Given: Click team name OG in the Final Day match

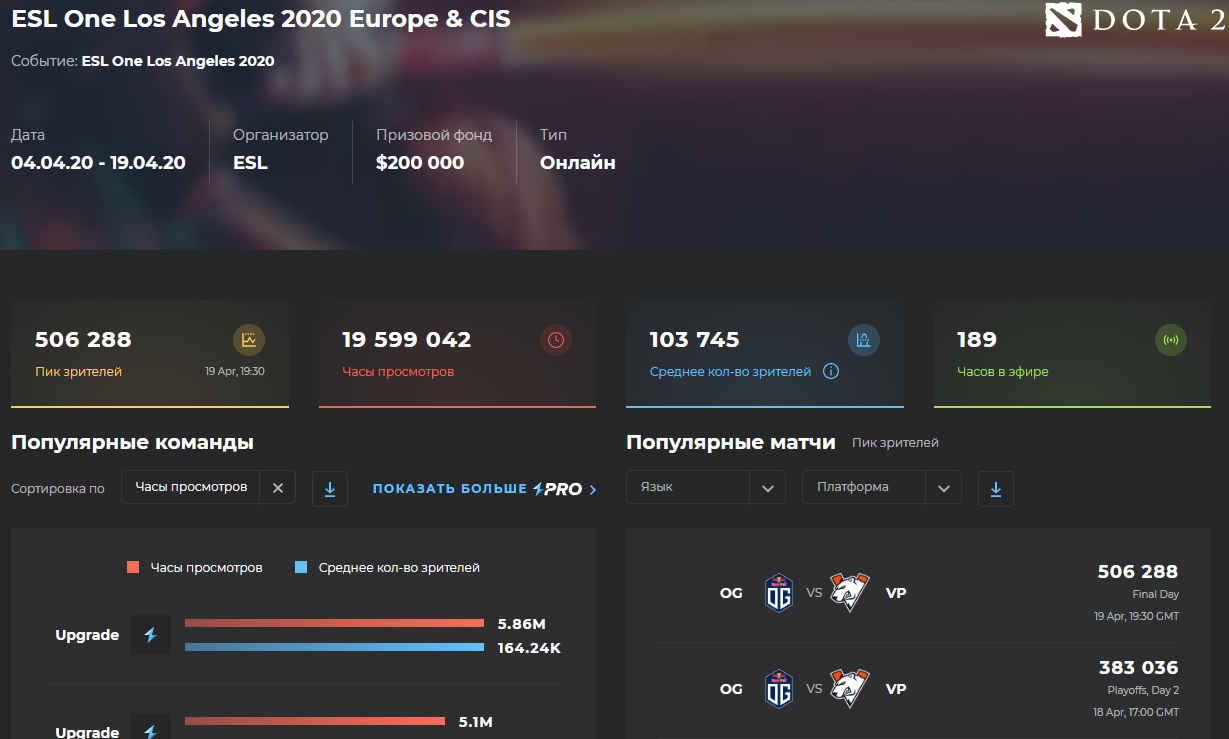Looking at the screenshot, I should pyautogui.click(x=731, y=593).
